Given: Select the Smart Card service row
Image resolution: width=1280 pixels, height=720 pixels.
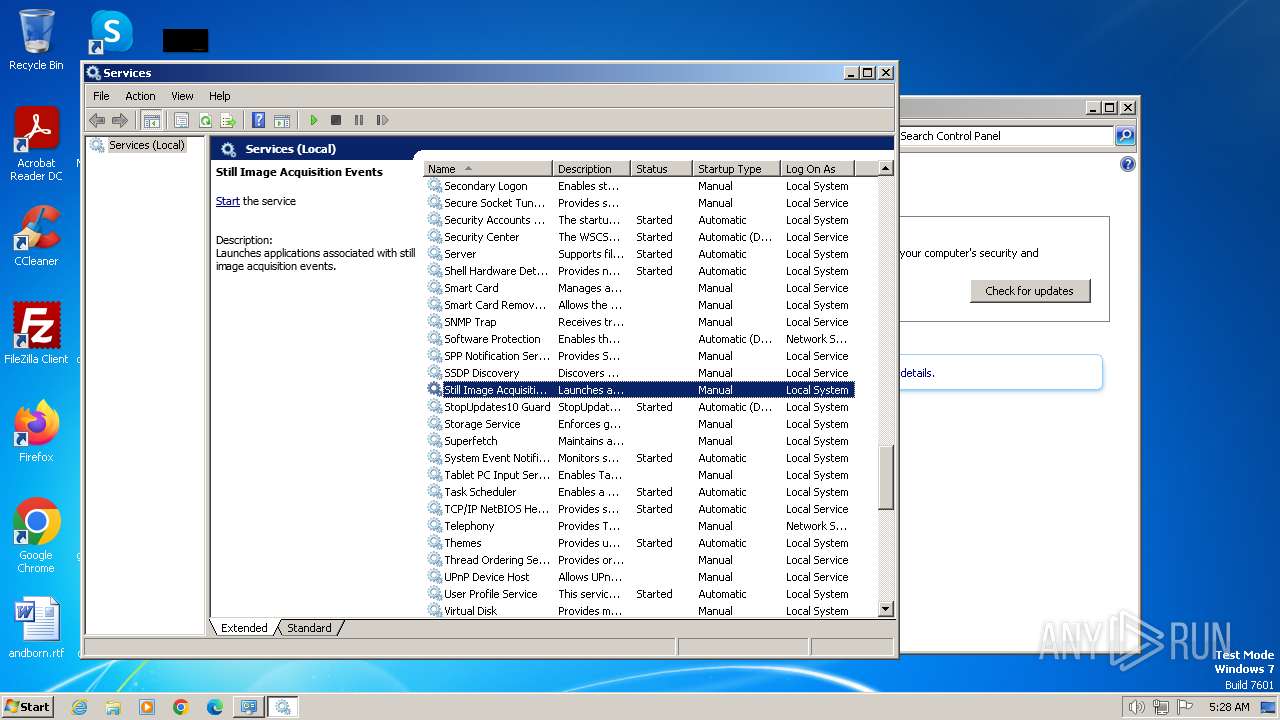Looking at the screenshot, I should (x=640, y=288).
